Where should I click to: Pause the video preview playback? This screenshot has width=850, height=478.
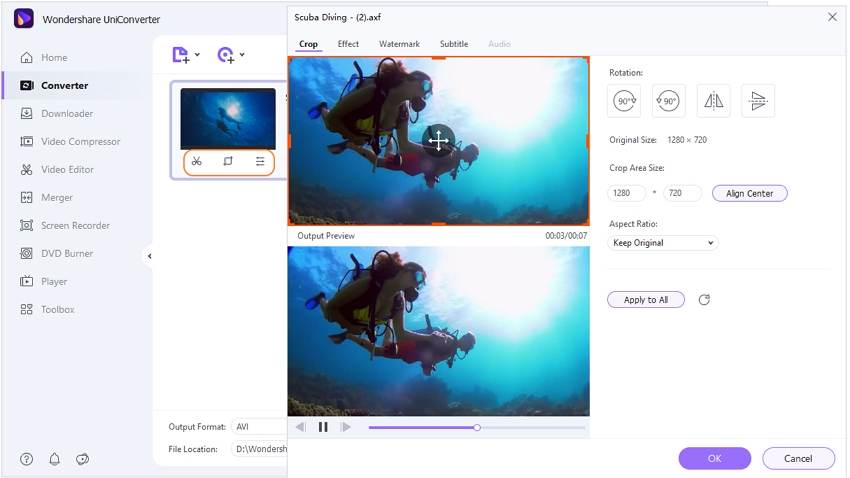323,427
